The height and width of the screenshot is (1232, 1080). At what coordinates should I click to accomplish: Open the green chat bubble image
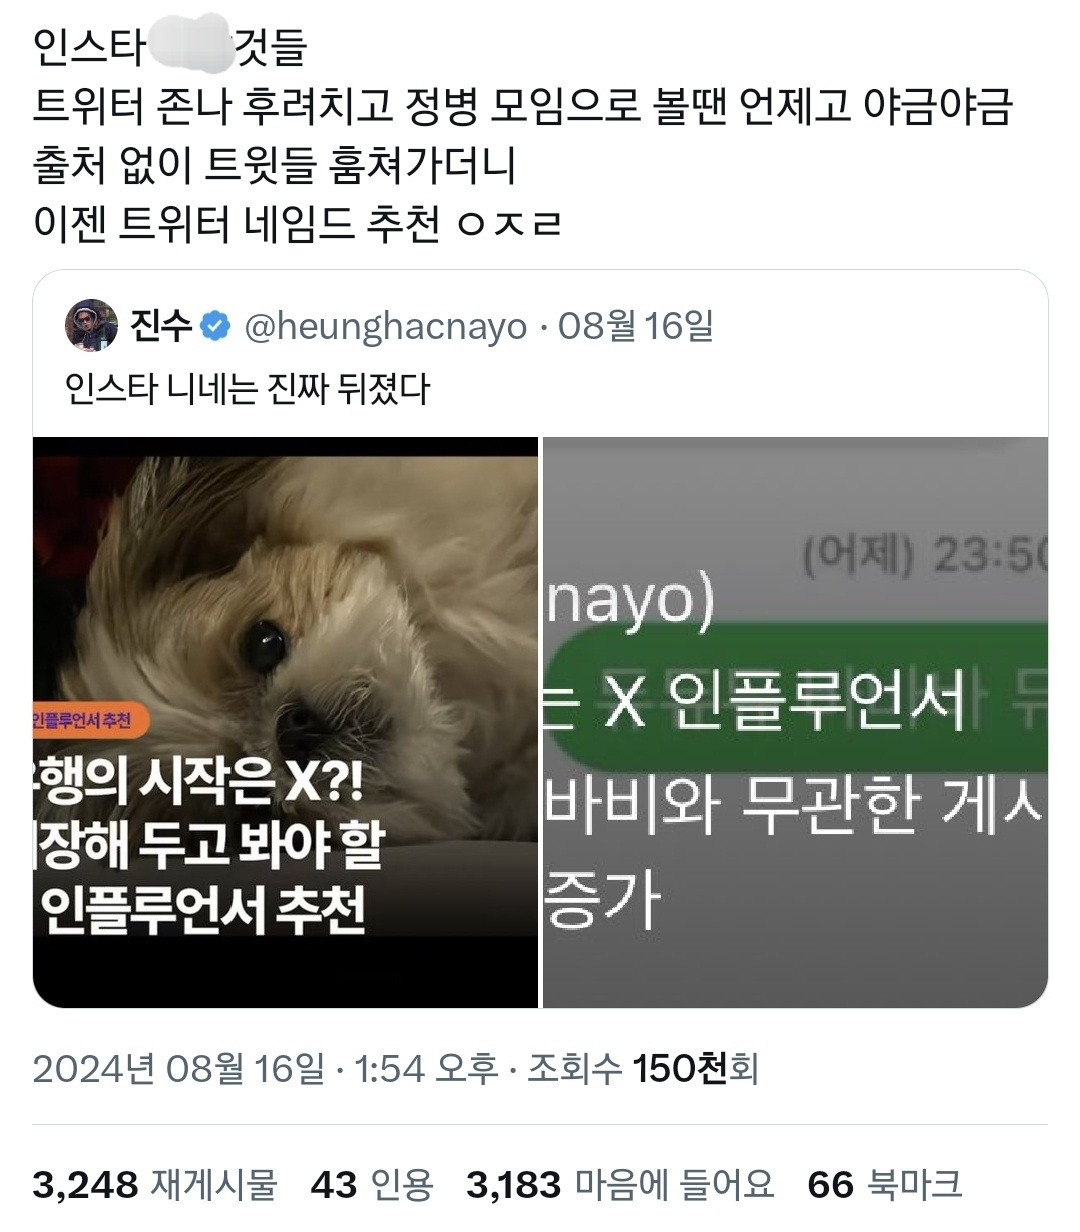pyautogui.click(x=796, y=722)
